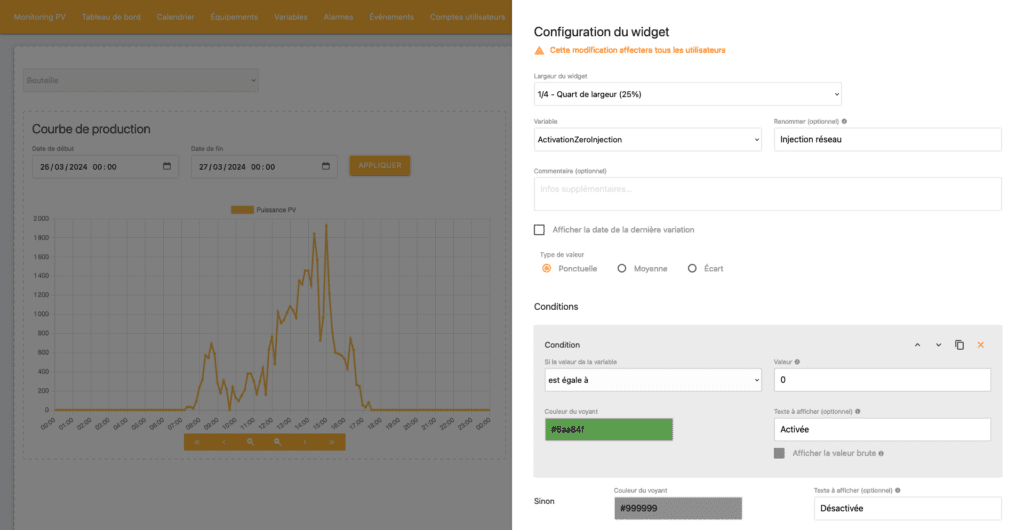Viewport: 1024px width, 530px height.
Task: Jump to first period with double-left arrows
Action: [x=197, y=441]
